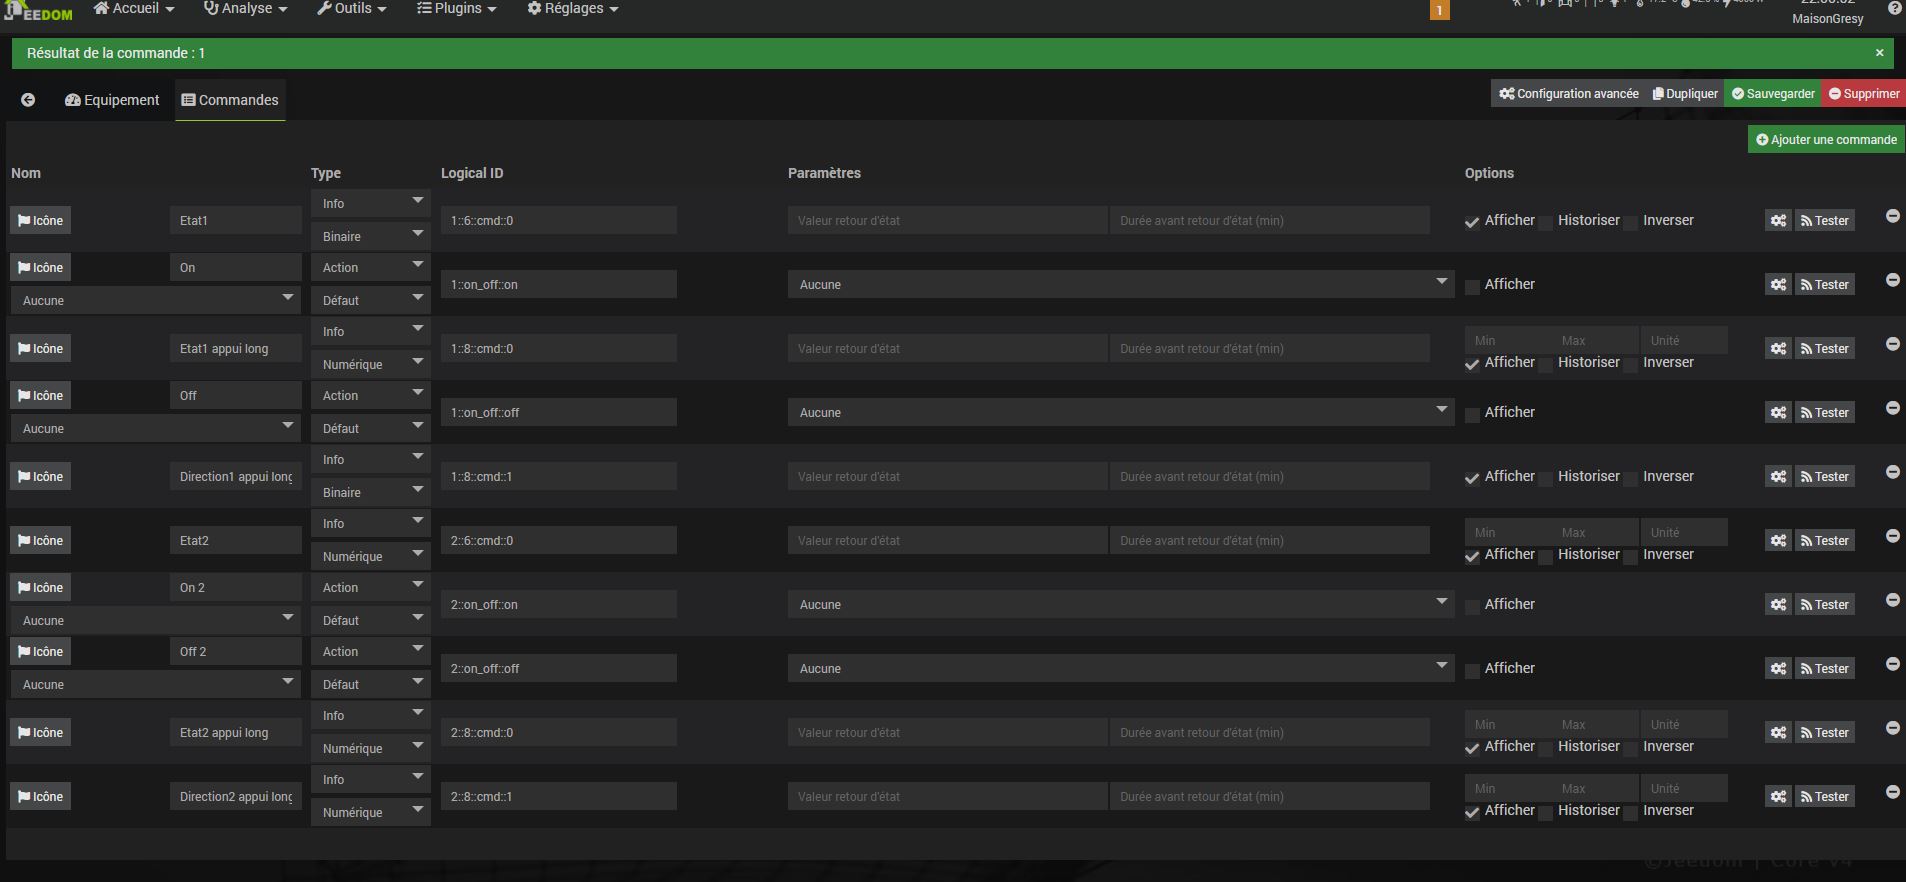Image resolution: width=1906 pixels, height=882 pixels.
Task: Choose an icon for the Etat1 command
Action: coord(40,221)
